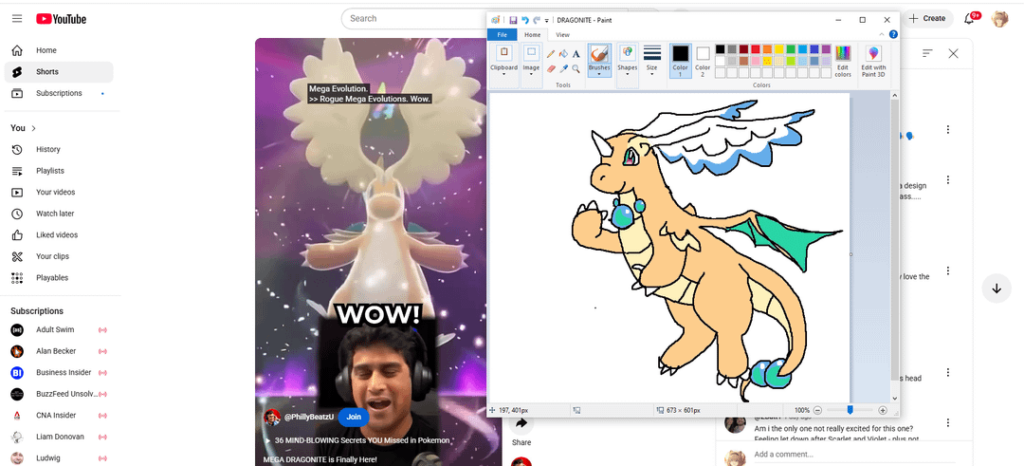Go to next Short with down arrow

[x=997, y=288]
